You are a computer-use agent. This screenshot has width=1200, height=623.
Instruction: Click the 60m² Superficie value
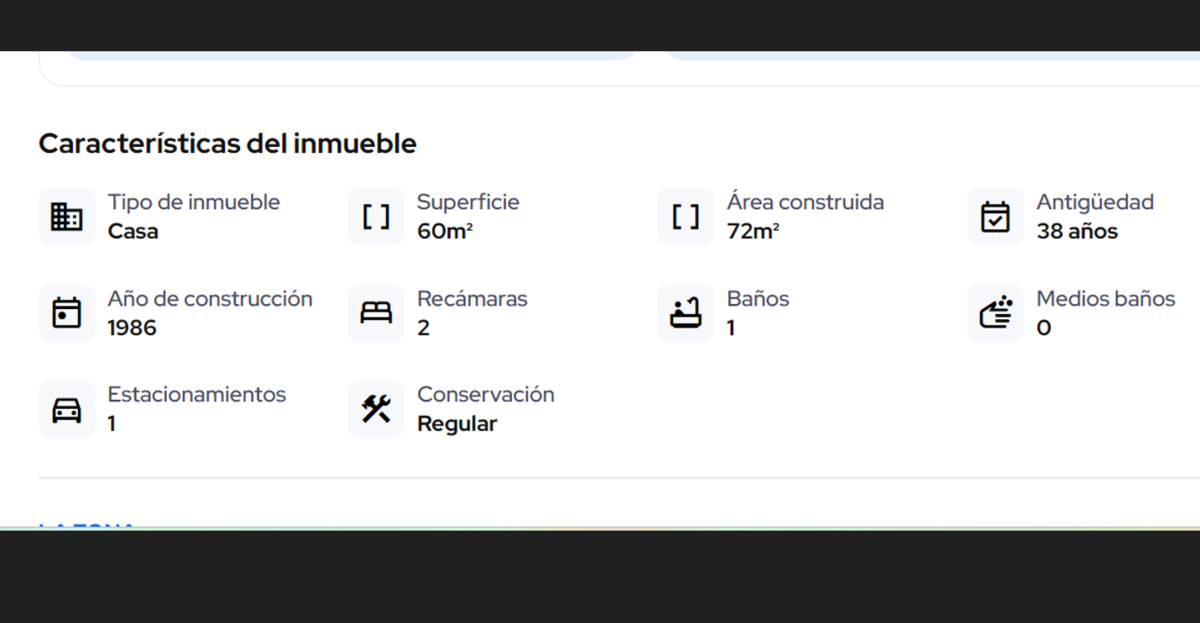tap(445, 232)
